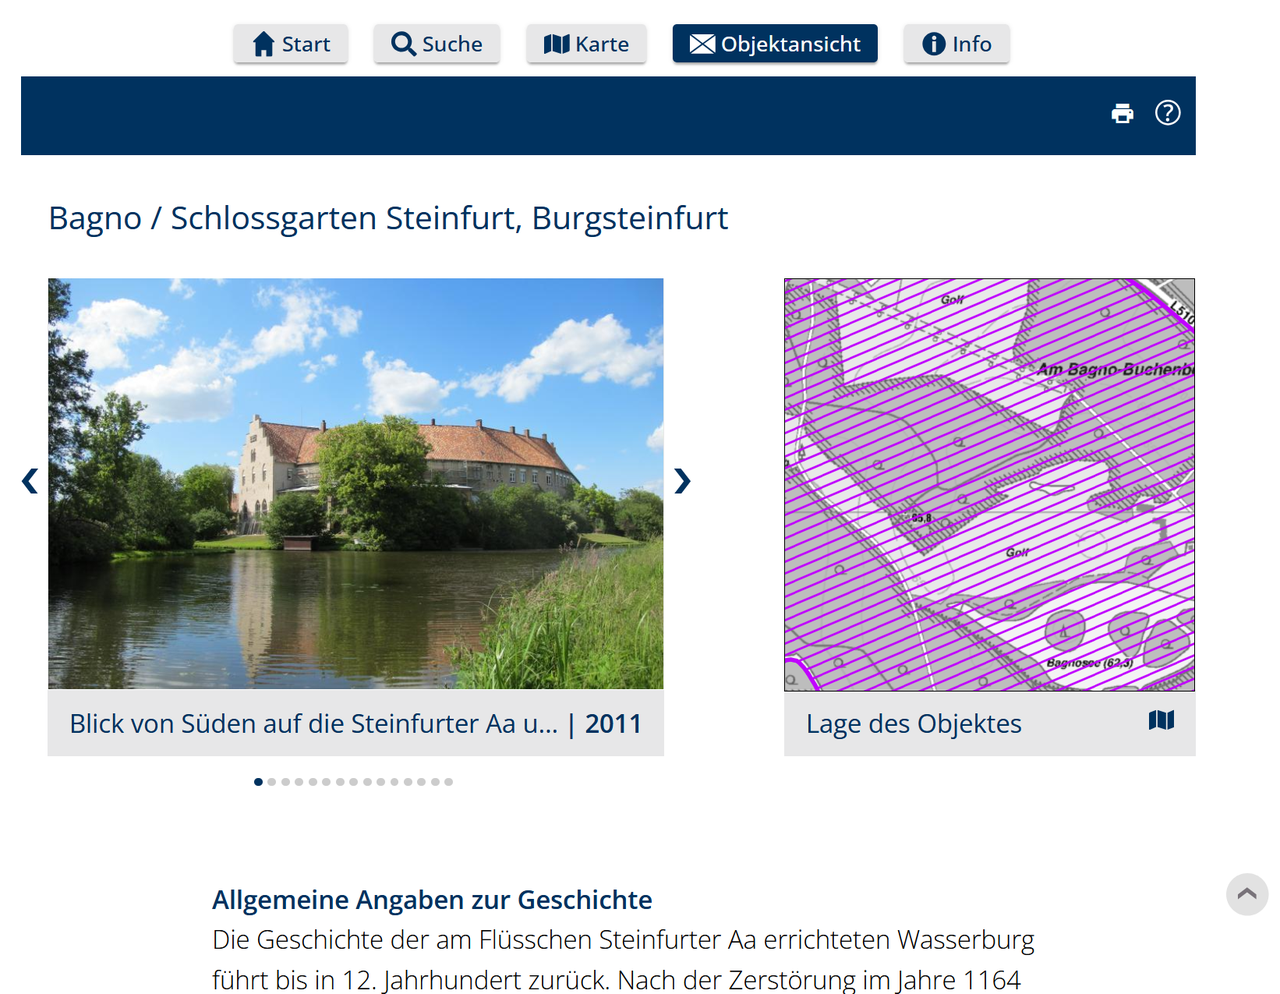Click the Lage des Objektes label

pyautogui.click(x=914, y=724)
